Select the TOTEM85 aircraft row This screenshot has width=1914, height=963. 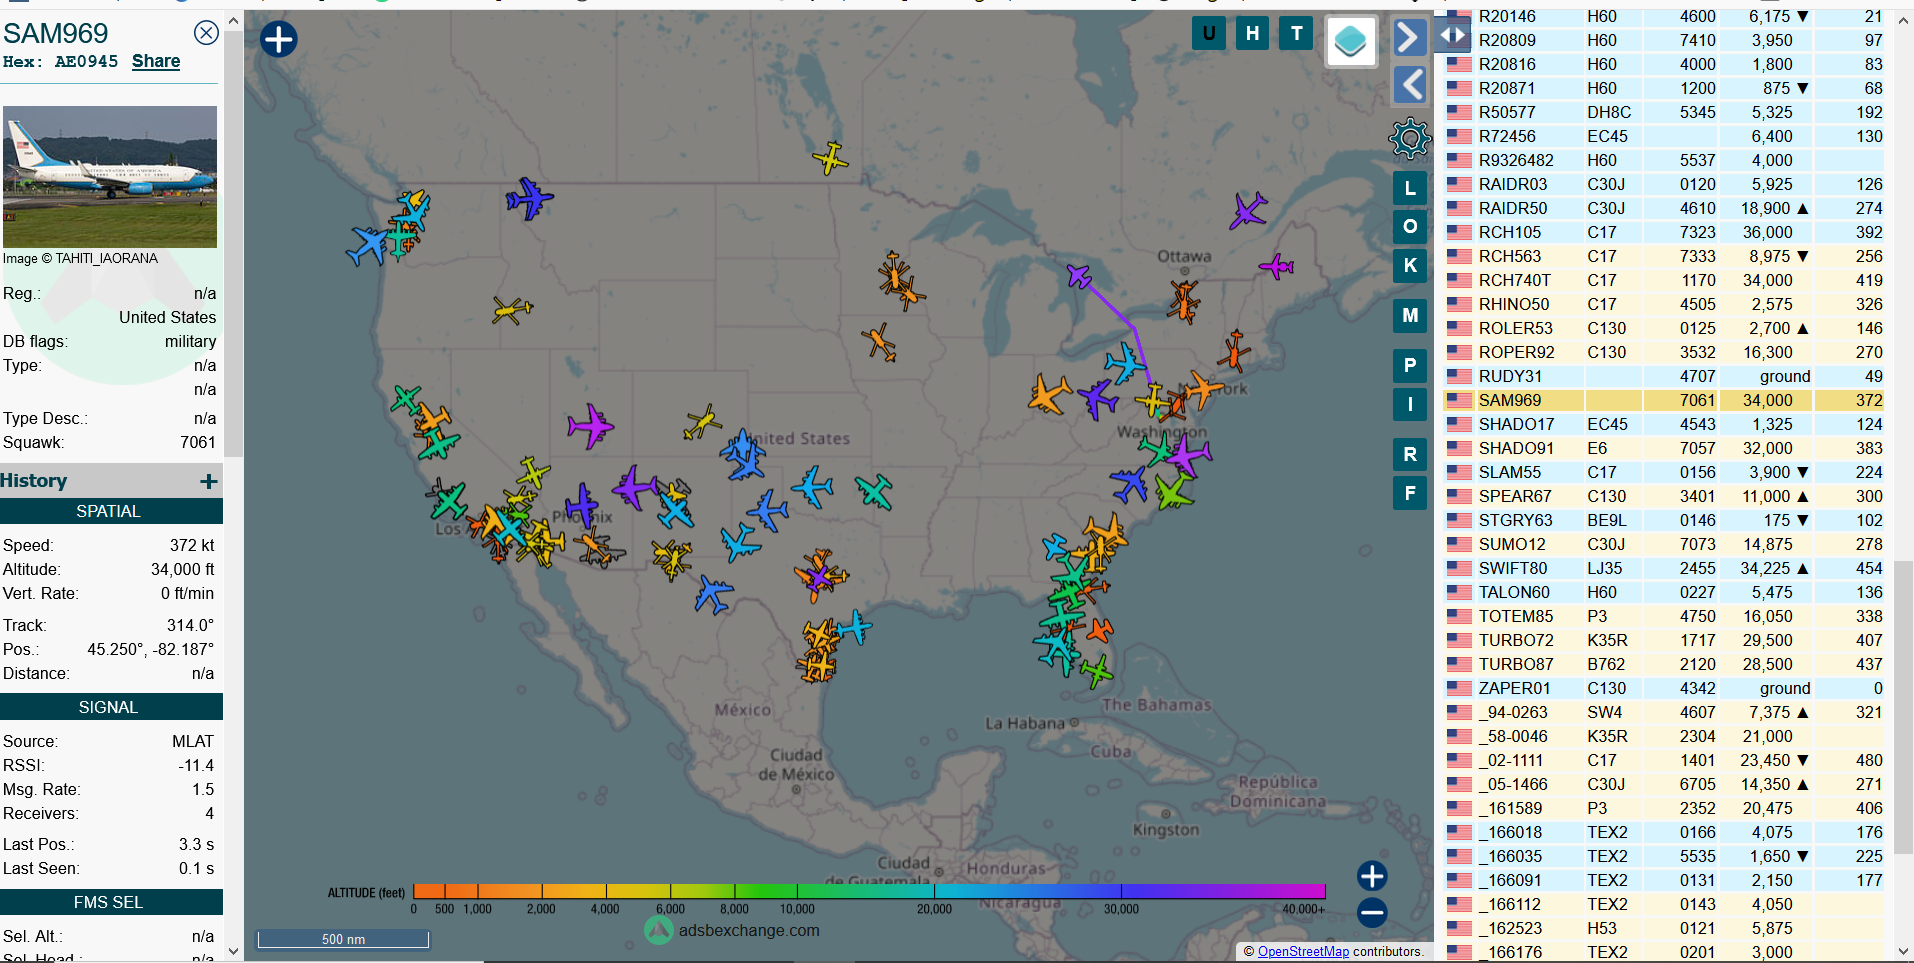[x=1664, y=616]
